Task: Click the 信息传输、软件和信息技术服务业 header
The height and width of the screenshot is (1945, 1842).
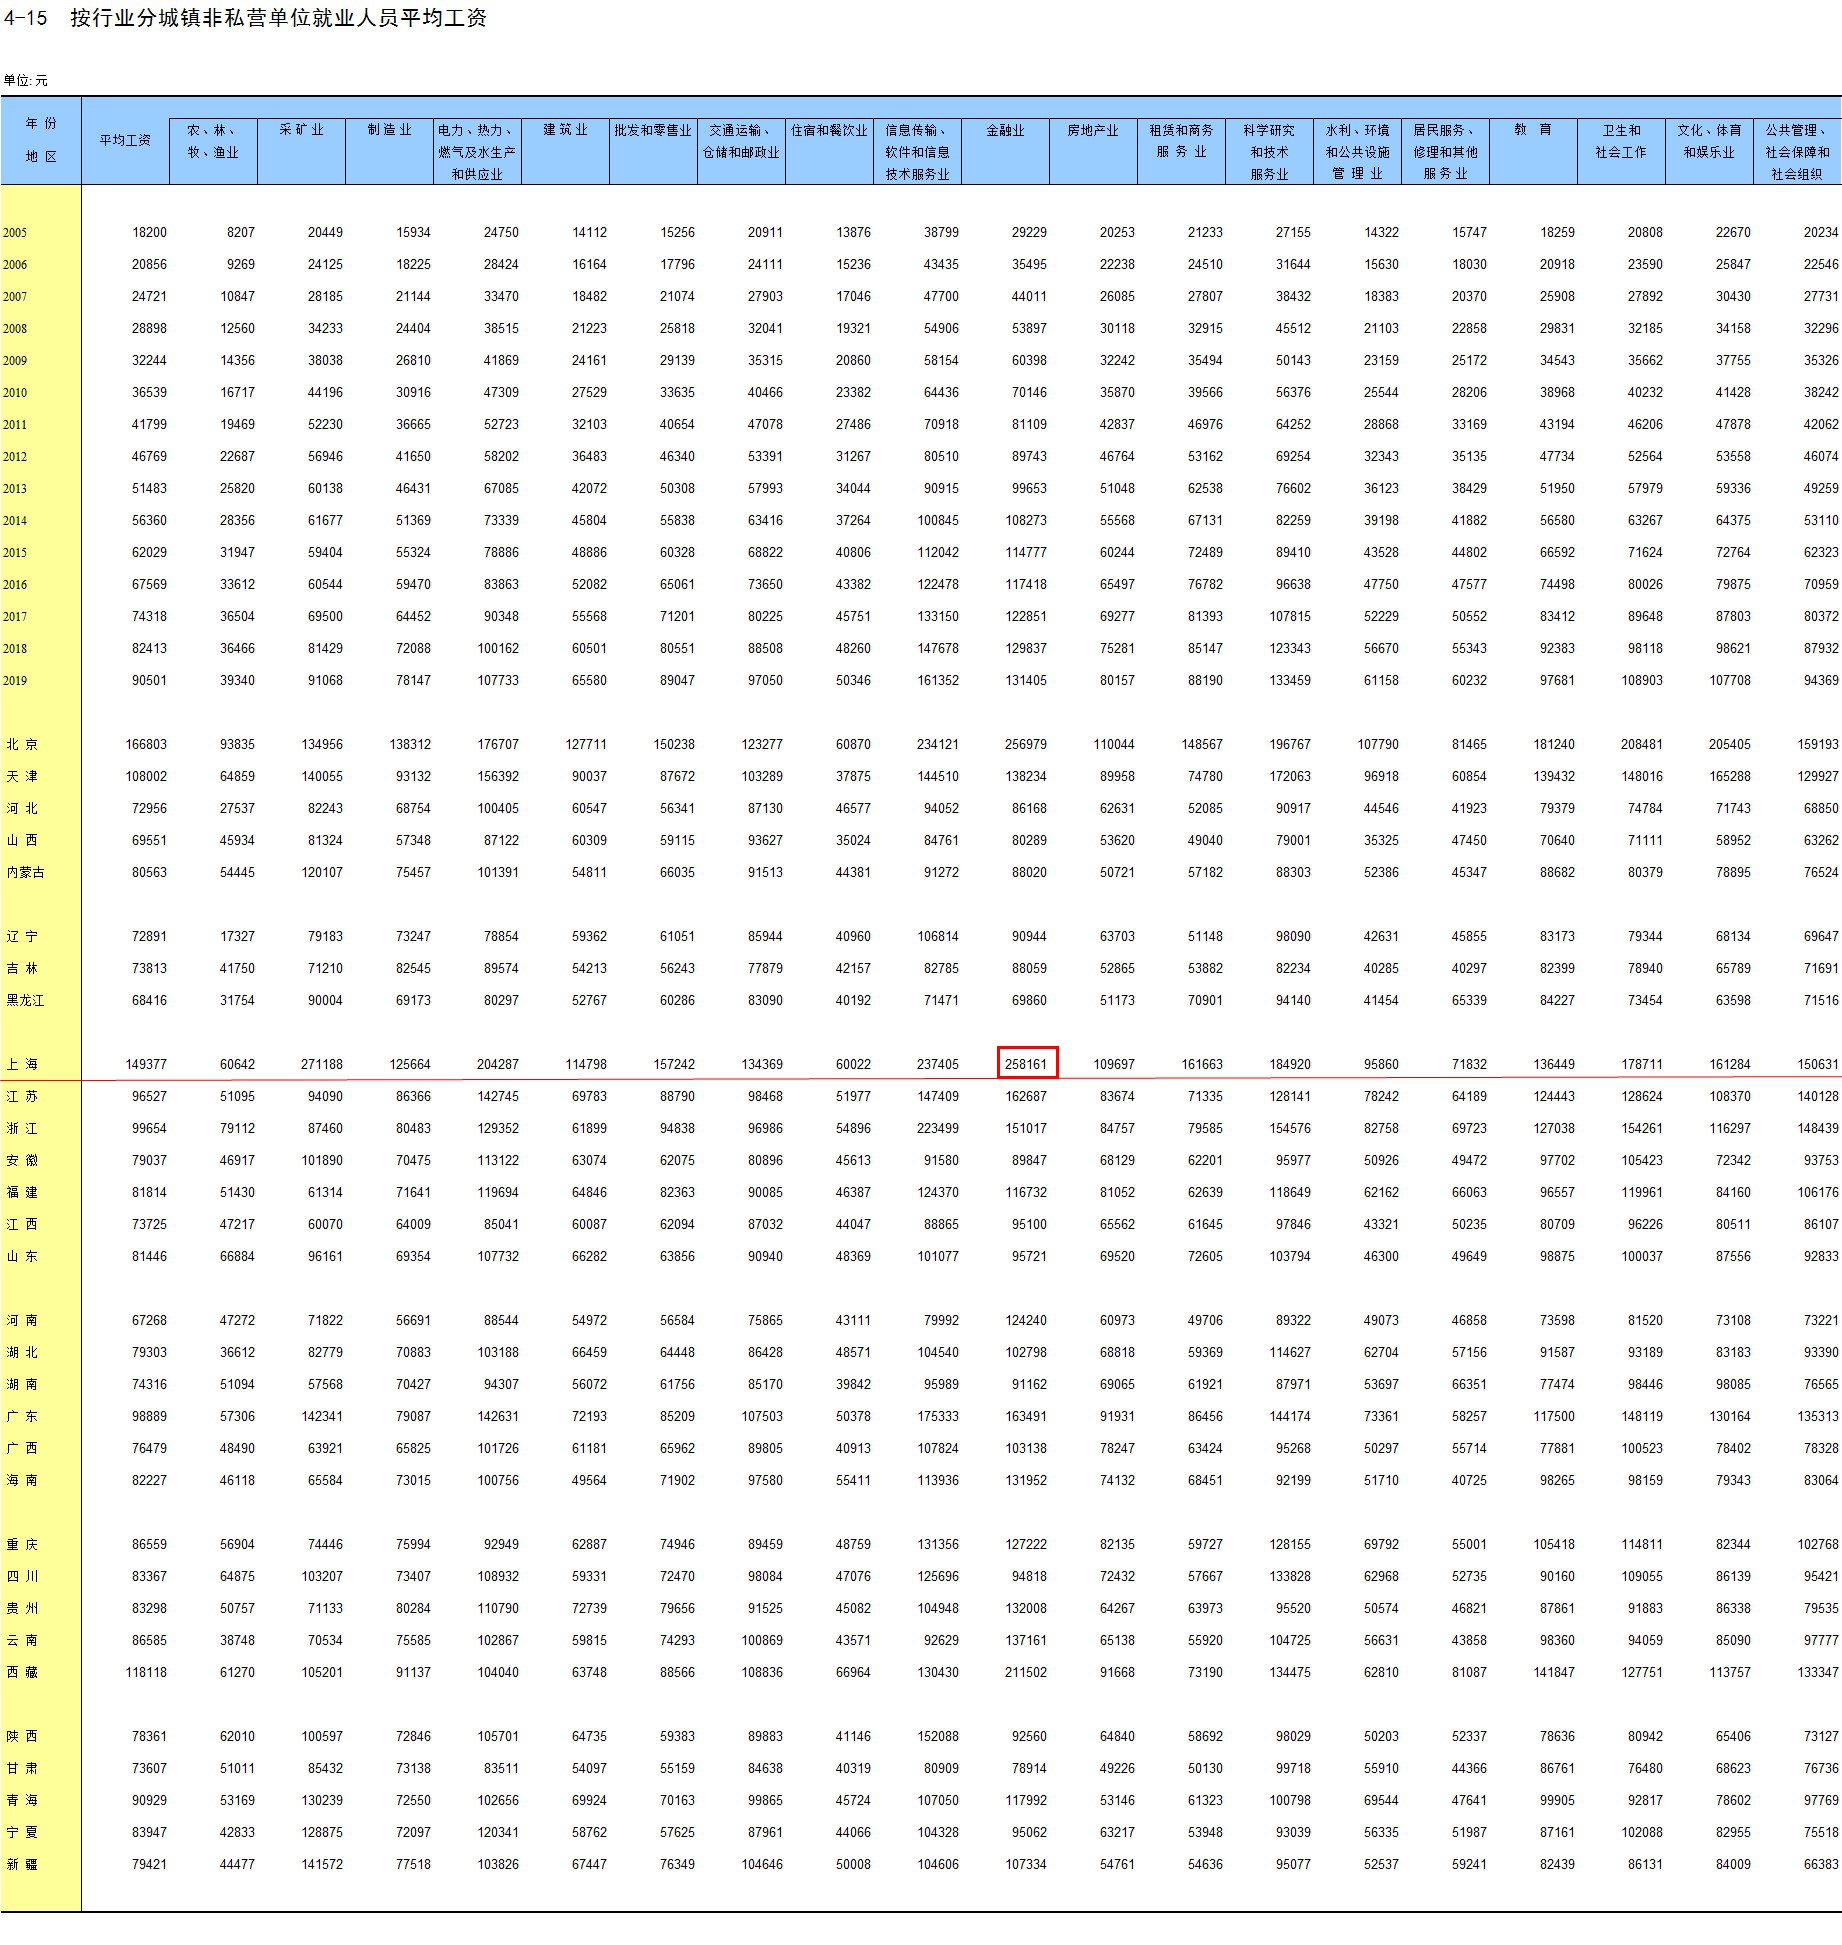Action: point(917,152)
